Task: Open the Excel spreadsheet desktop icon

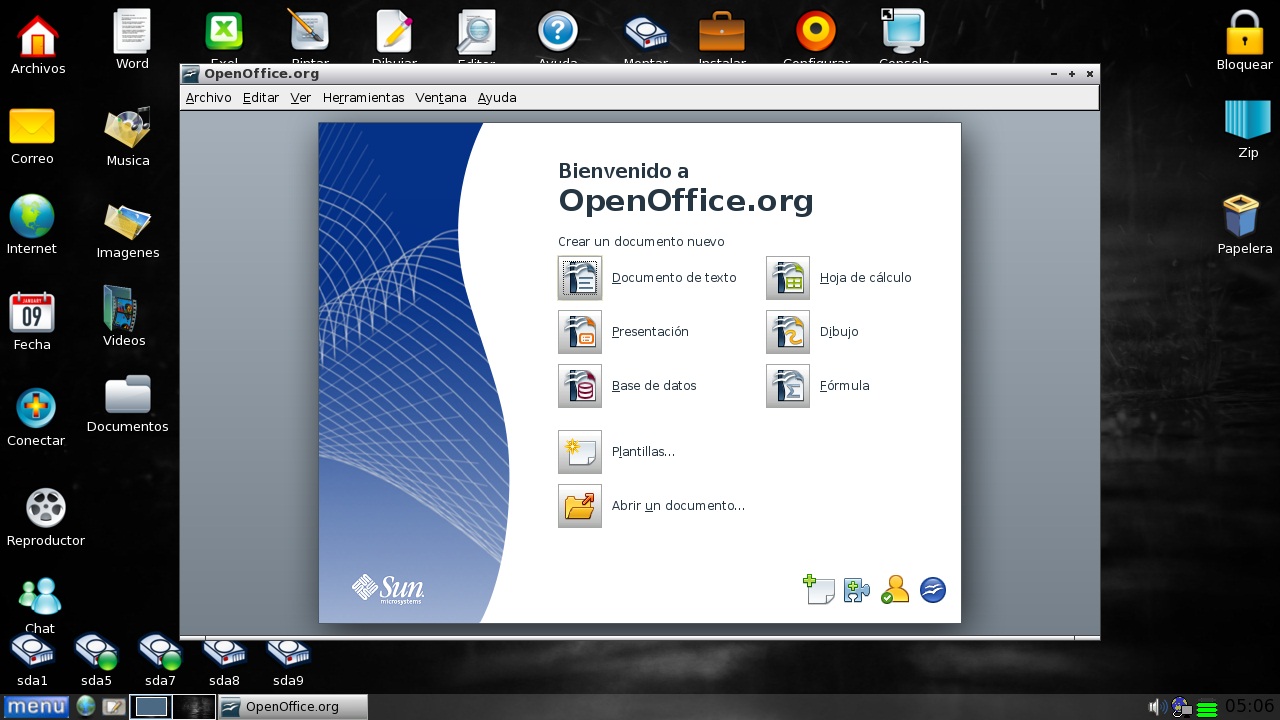Action: click(x=224, y=32)
